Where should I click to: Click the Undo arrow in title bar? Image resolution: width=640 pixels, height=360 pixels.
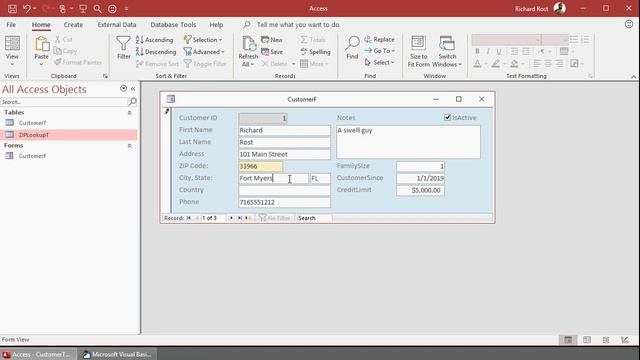27,8
